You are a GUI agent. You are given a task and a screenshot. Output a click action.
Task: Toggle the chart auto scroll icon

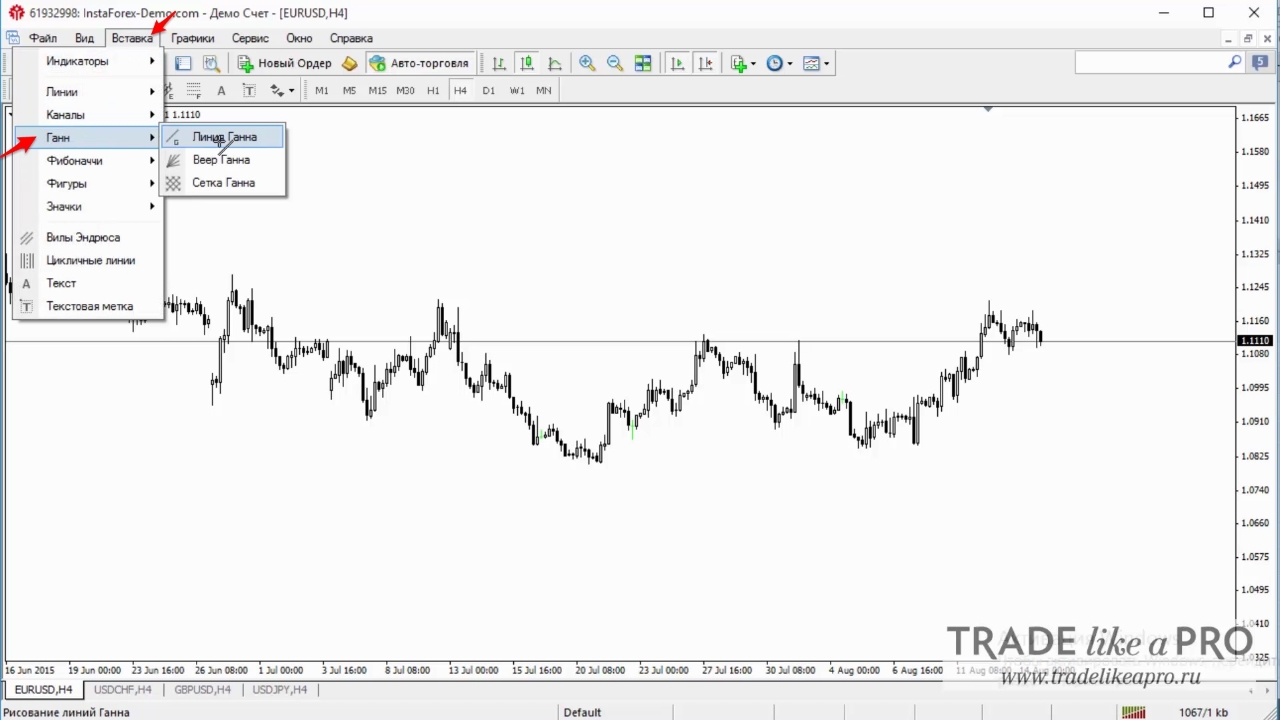pyautogui.click(x=677, y=63)
